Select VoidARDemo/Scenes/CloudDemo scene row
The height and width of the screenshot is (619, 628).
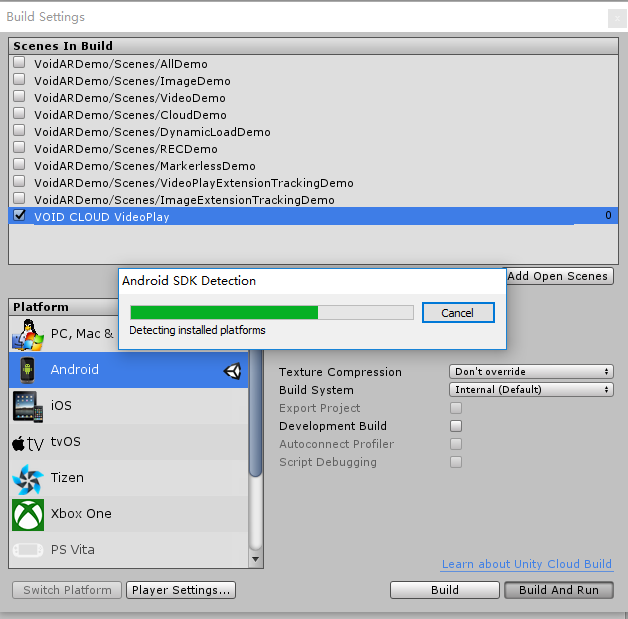[x=313, y=115]
